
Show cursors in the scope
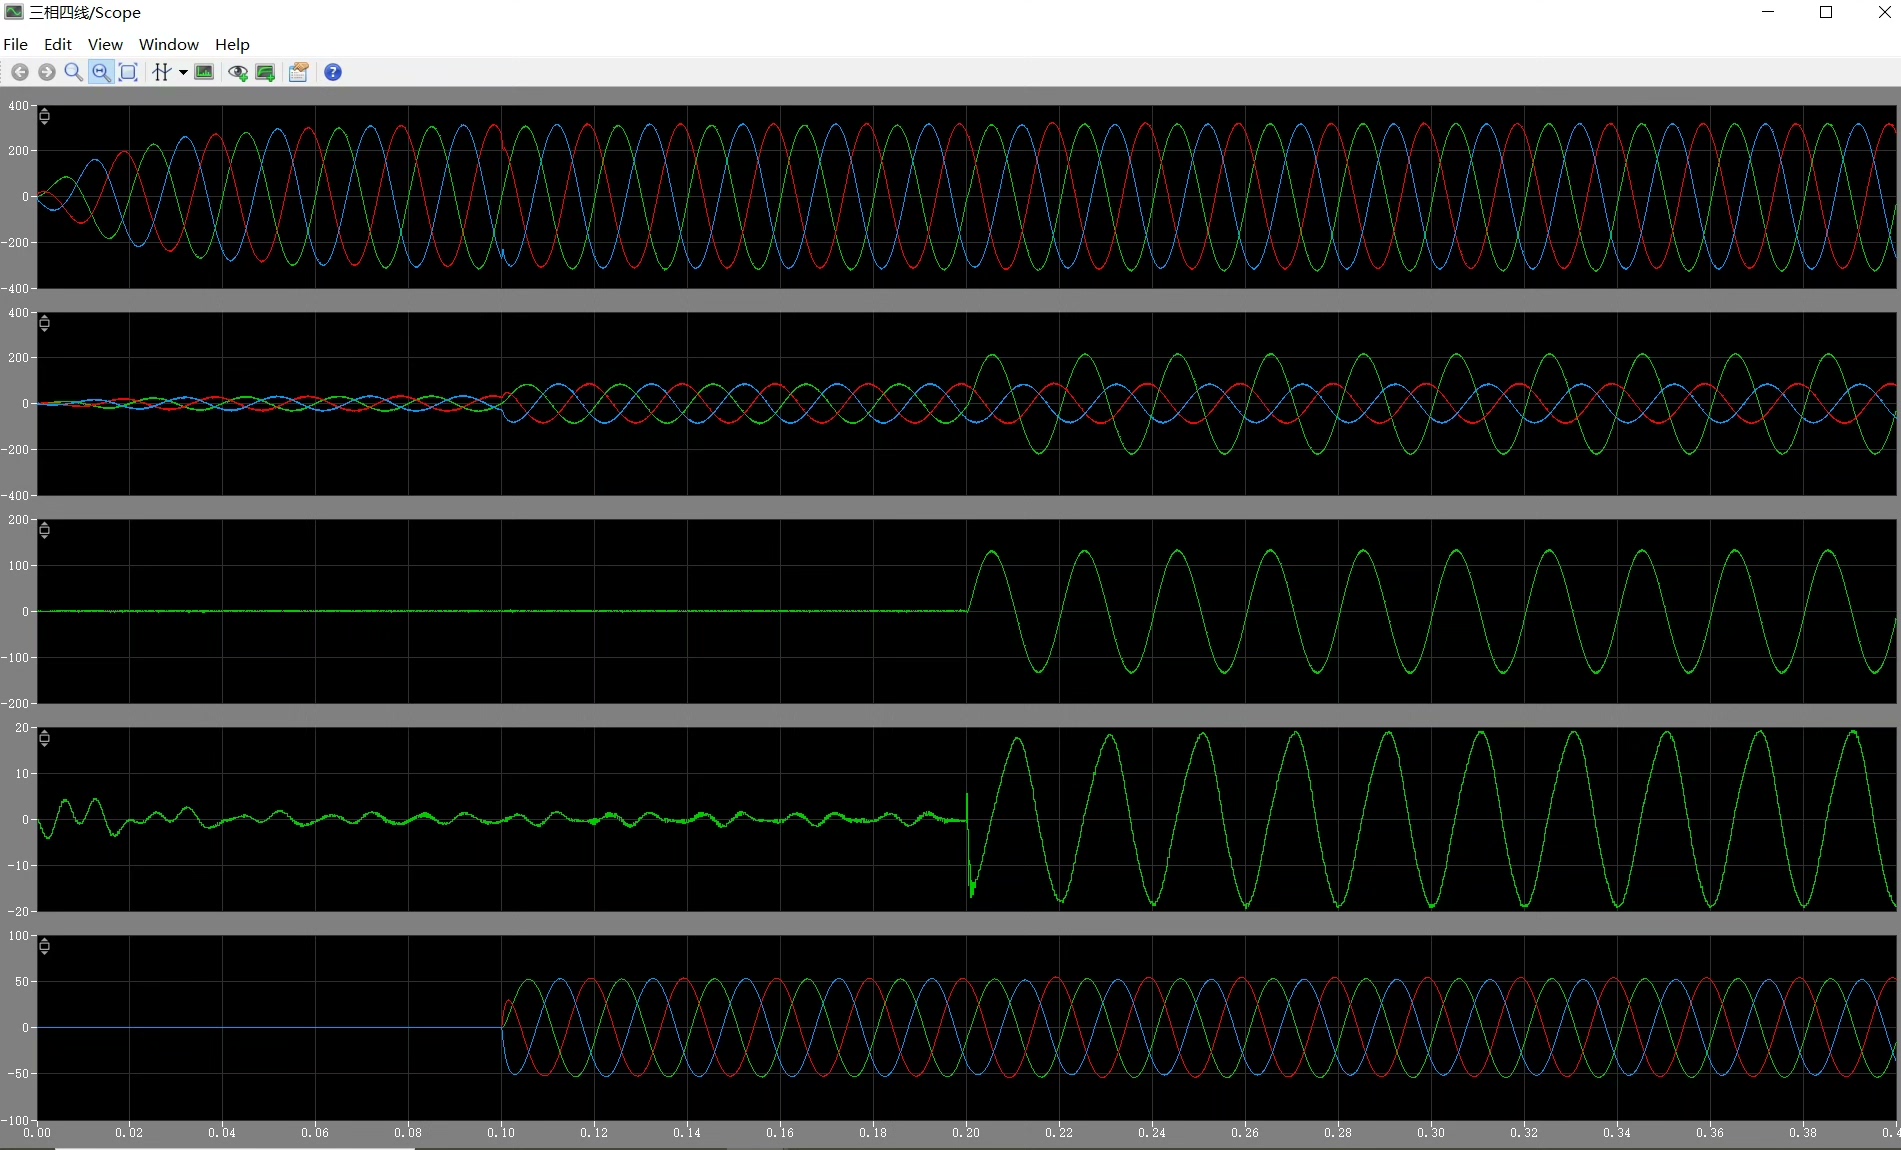click(161, 72)
